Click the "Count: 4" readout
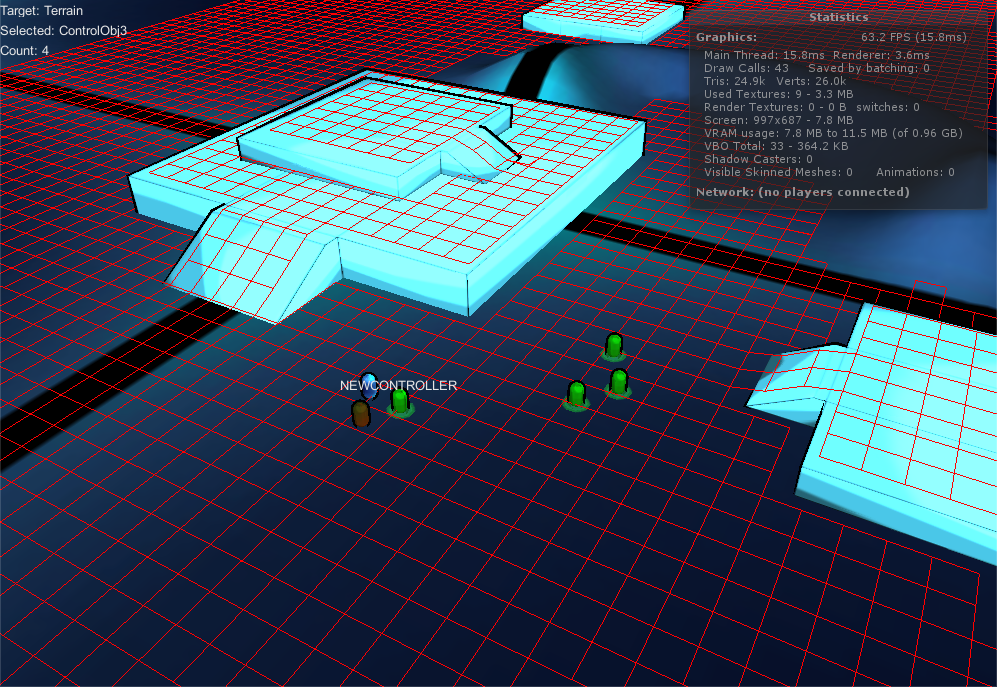 [25, 51]
